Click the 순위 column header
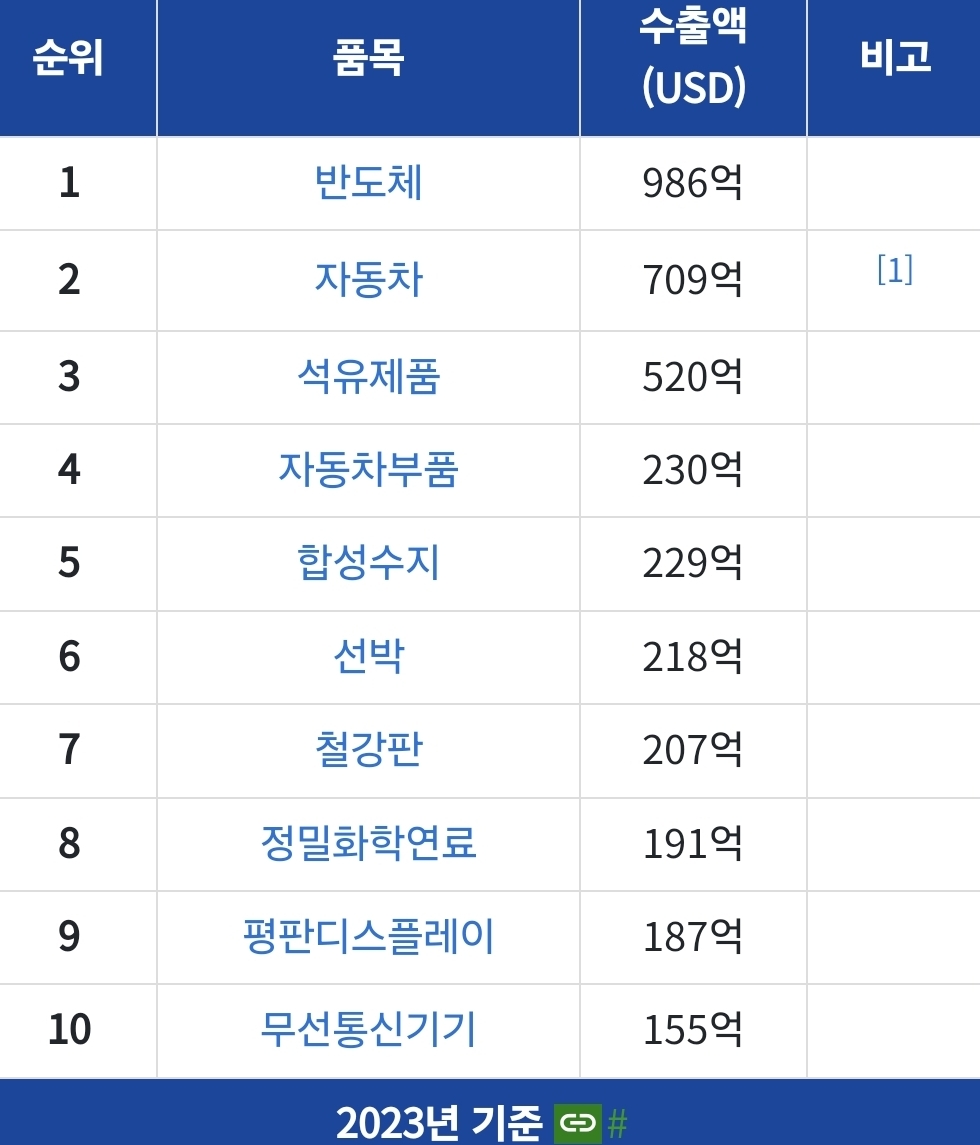Image resolution: width=980 pixels, height=1145 pixels. (68, 60)
